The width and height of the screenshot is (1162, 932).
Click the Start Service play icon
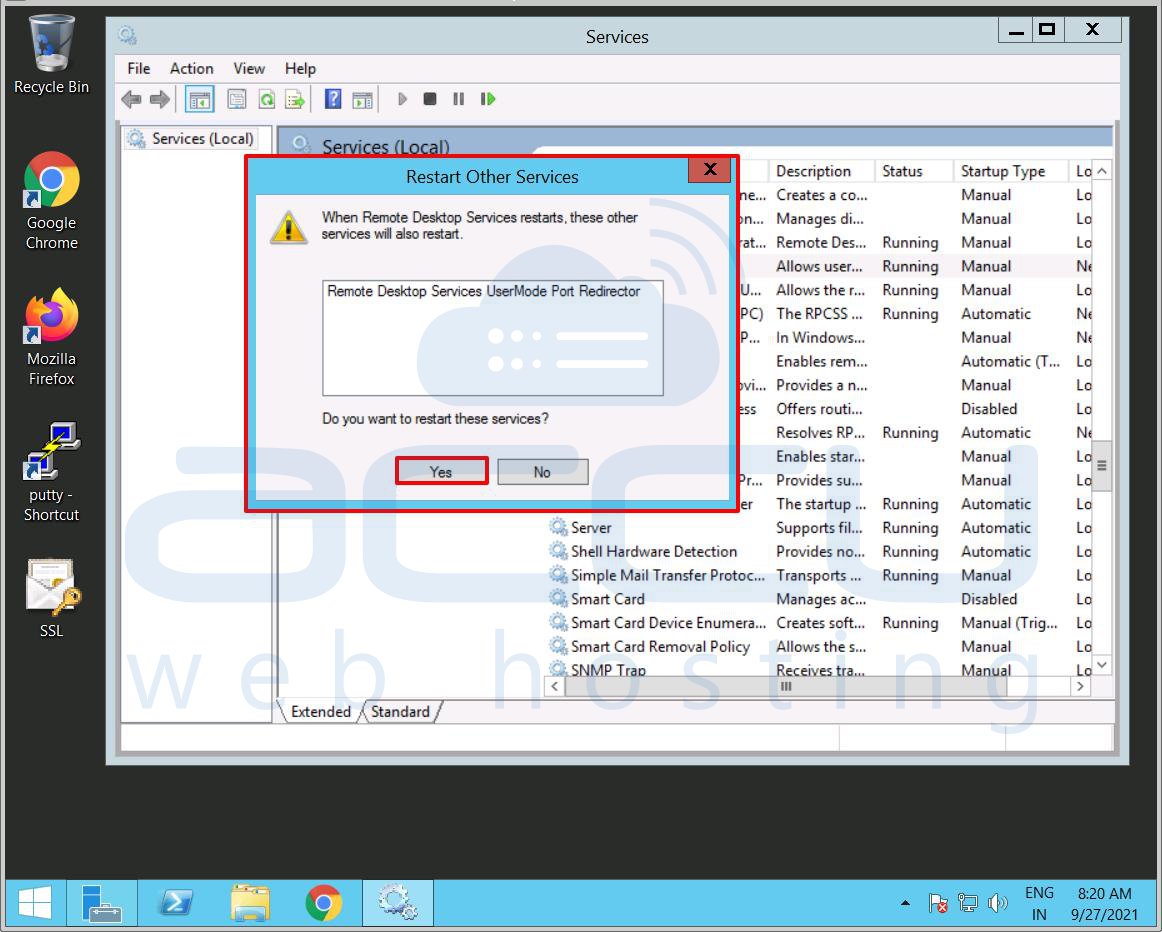(x=402, y=99)
